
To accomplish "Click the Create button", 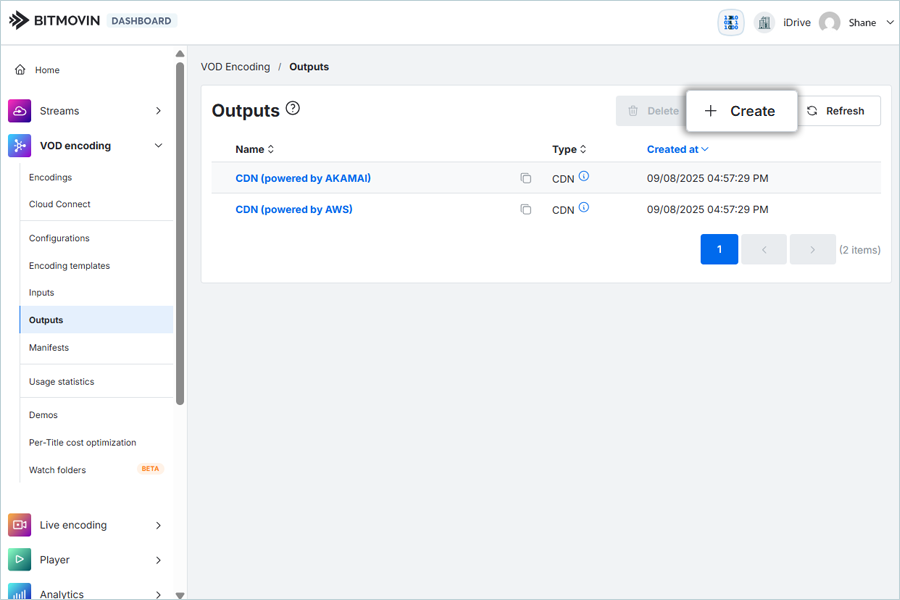I will point(741,111).
